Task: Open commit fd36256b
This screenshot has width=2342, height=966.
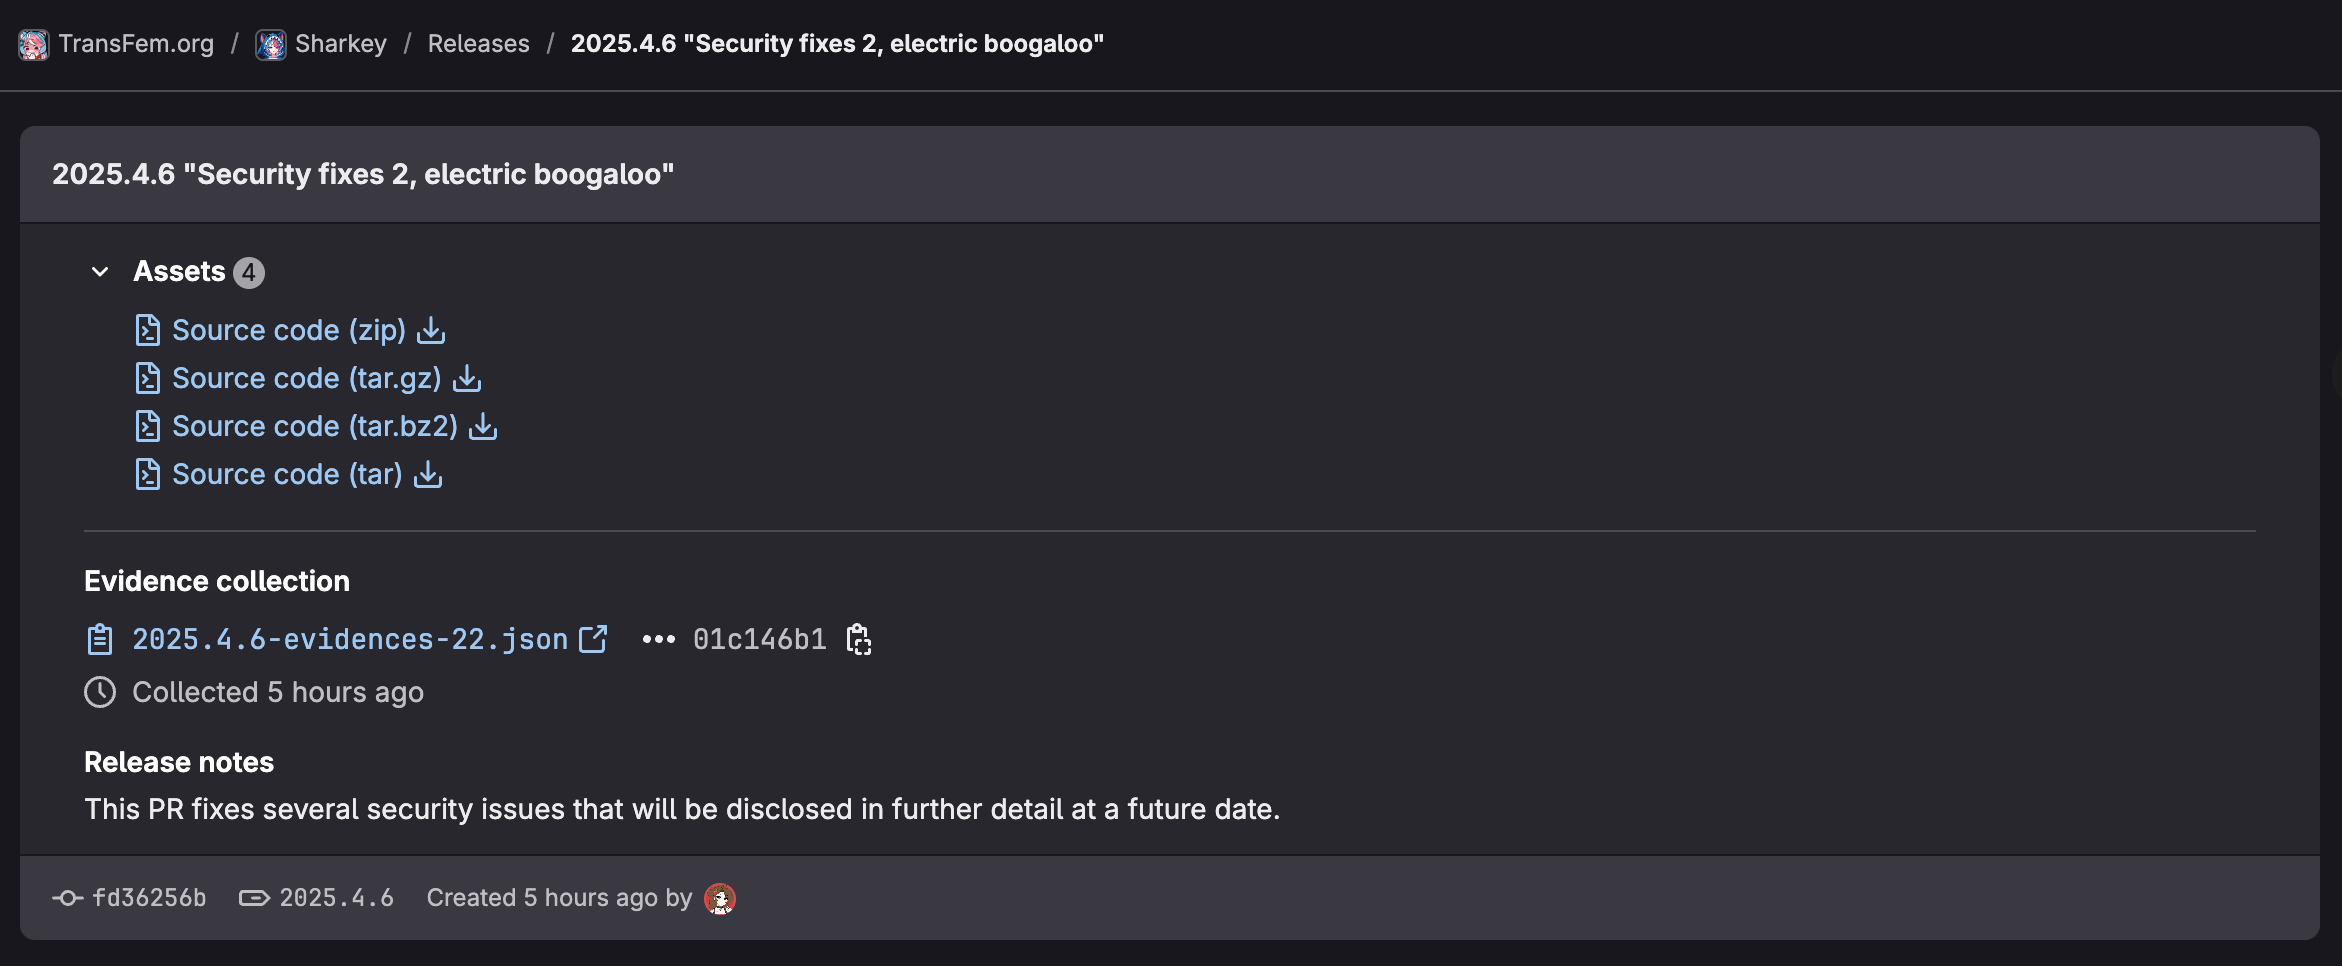Action: pyautogui.click(x=148, y=898)
